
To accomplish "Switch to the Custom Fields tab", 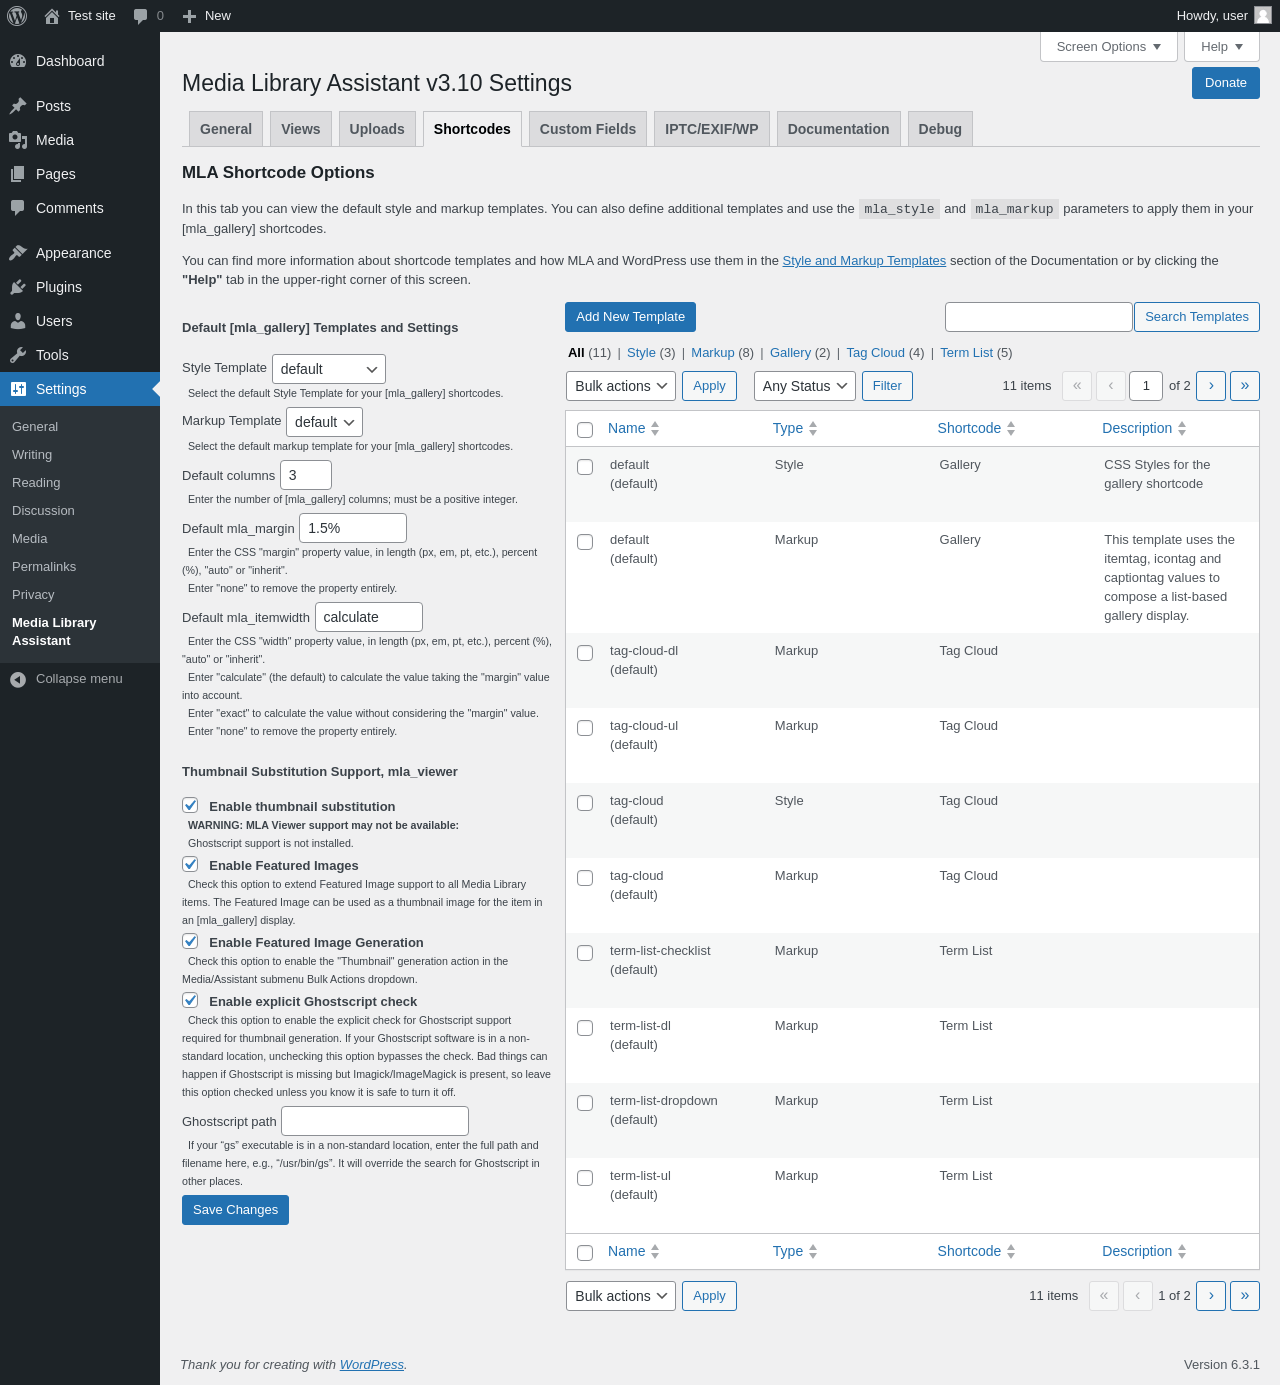I will point(587,129).
